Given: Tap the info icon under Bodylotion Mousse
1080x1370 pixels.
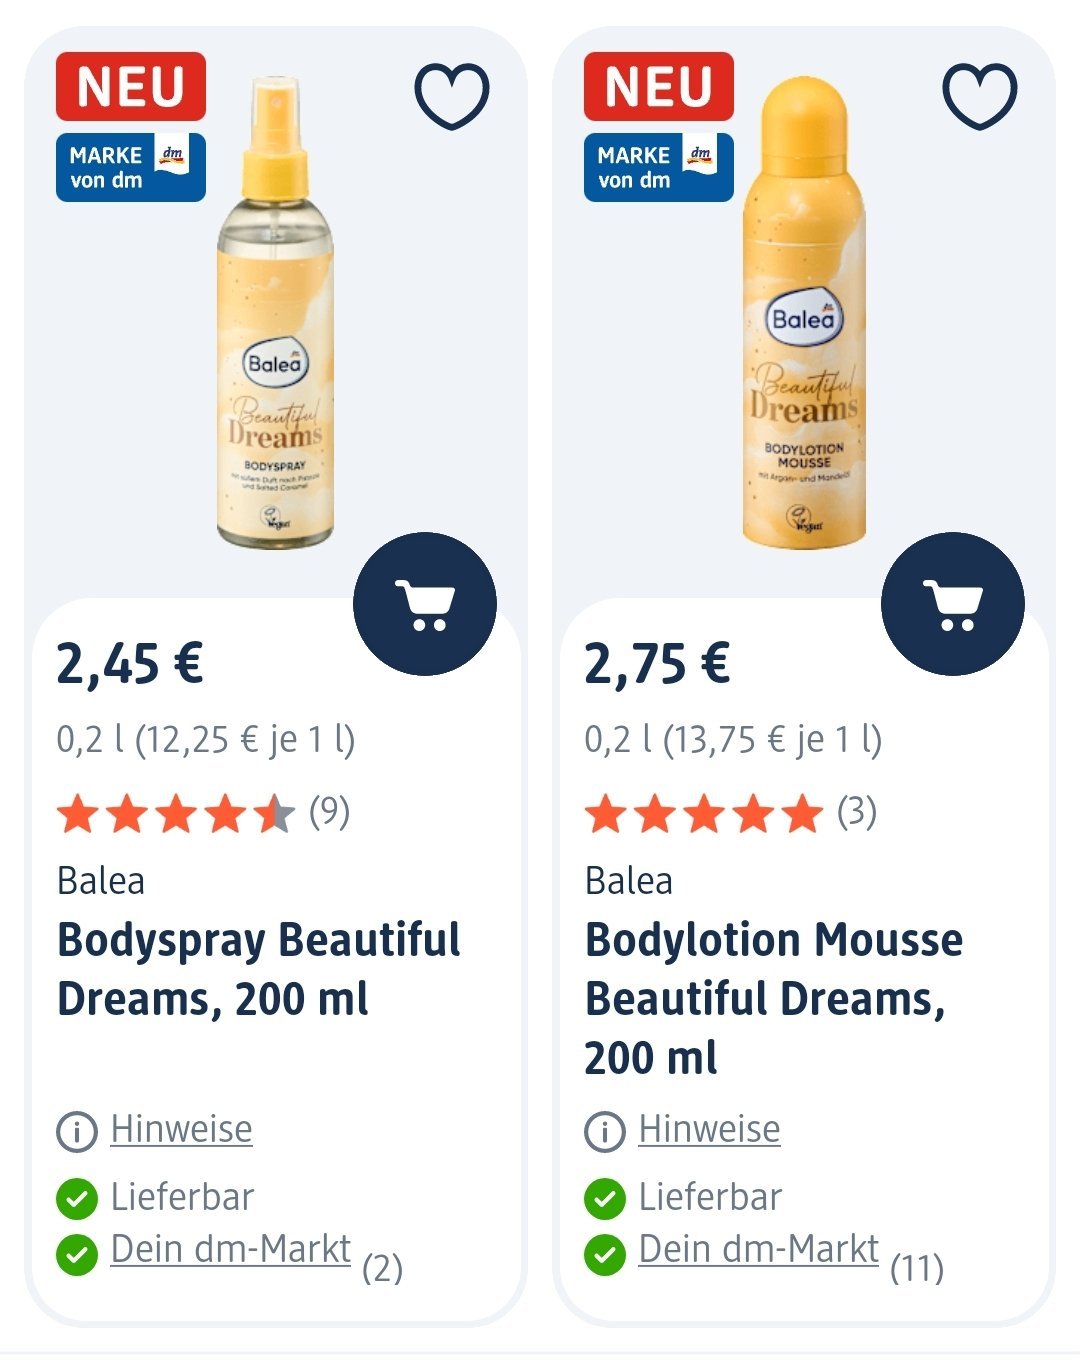Looking at the screenshot, I should [605, 1132].
